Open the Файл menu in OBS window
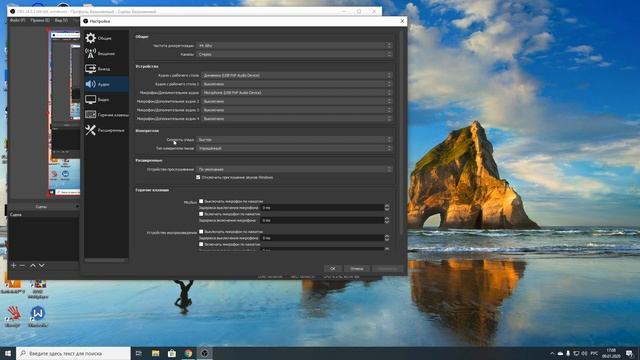The image size is (640, 360). [18, 20]
